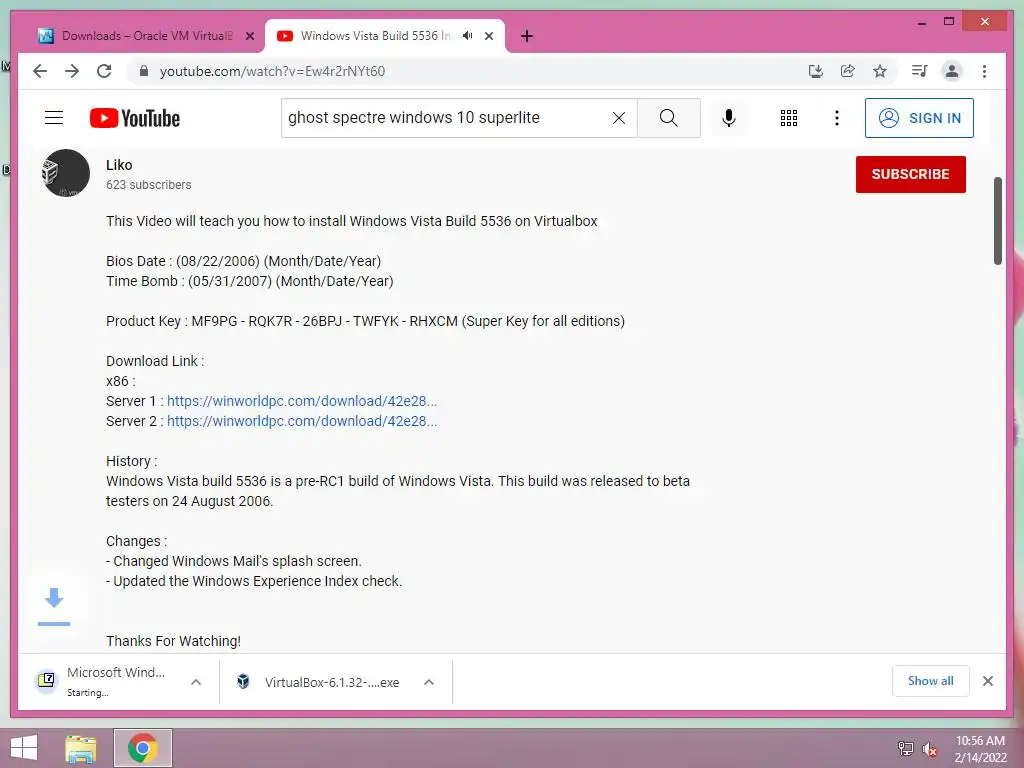
Task: Open the Chrome three-dot menu
Action: point(984,71)
